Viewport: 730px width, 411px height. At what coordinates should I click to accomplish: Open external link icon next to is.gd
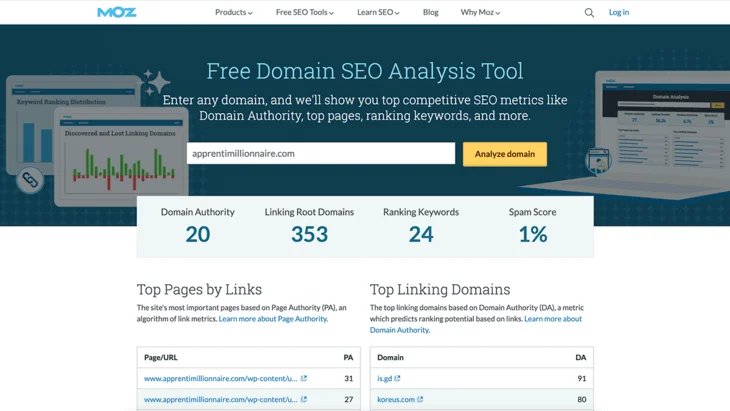(x=397, y=378)
